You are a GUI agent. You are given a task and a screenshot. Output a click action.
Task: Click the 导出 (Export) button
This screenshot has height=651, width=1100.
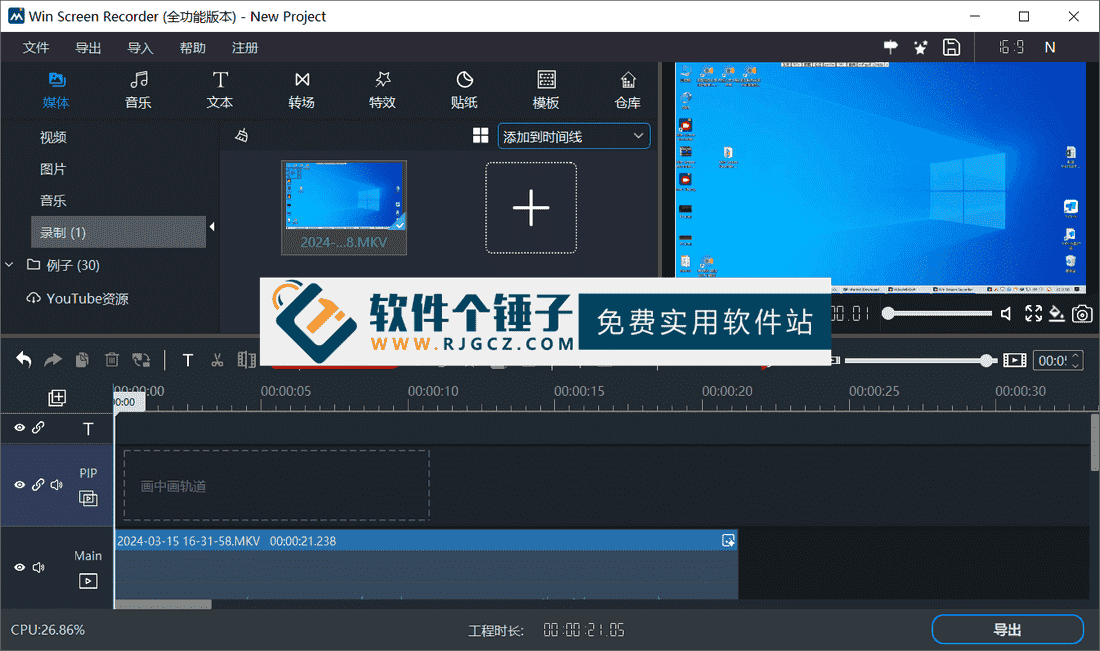1007,629
